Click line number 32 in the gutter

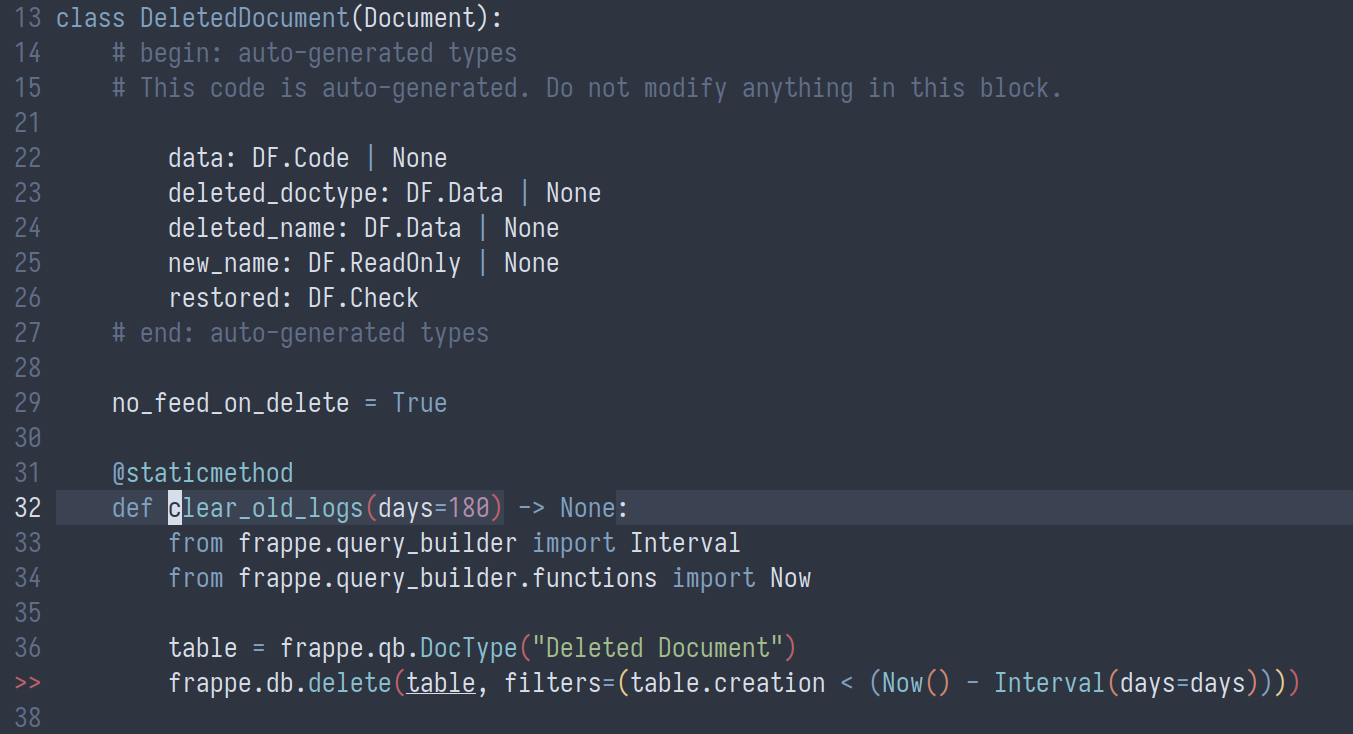(x=28, y=508)
